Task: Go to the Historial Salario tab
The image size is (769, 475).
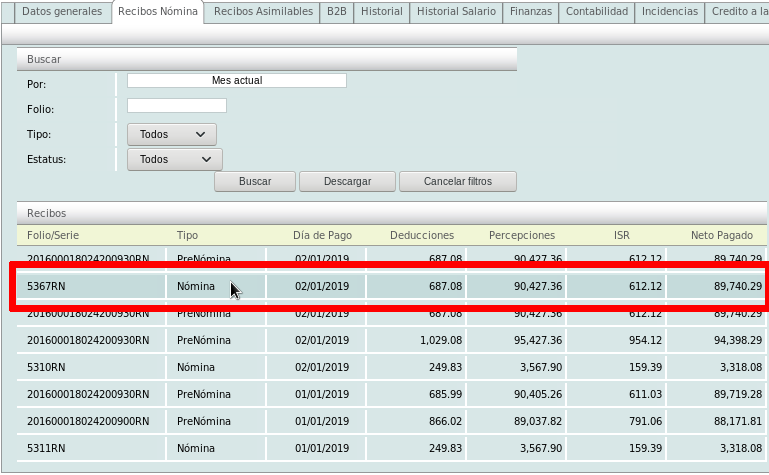Action: point(456,12)
